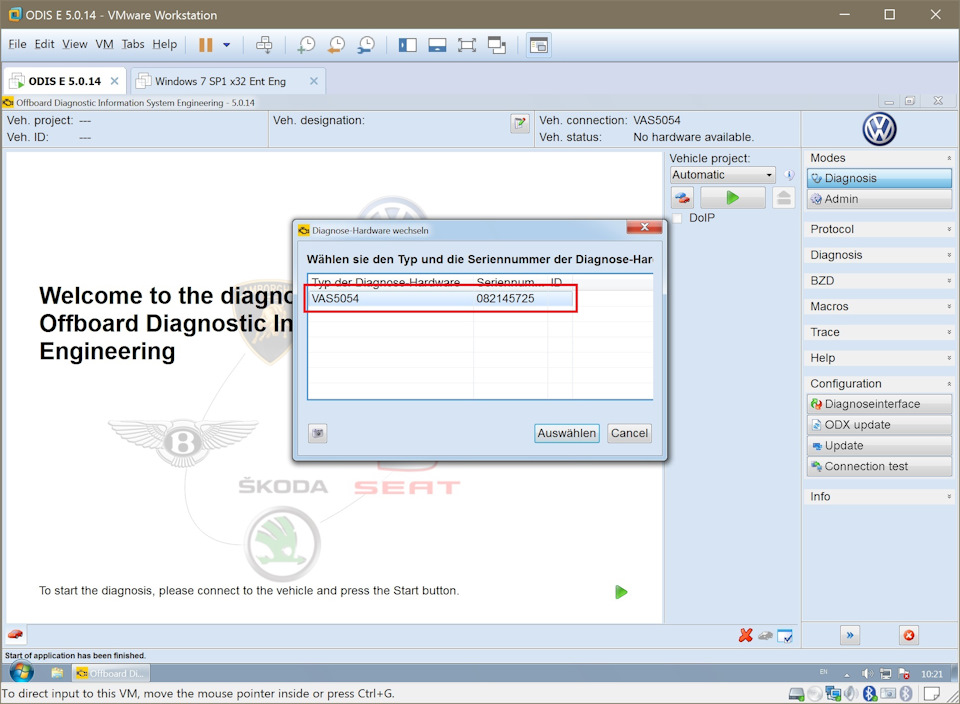The height and width of the screenshot is (704, 960).
Task: Click the eject button in vehicle panel
Action: 783,198
